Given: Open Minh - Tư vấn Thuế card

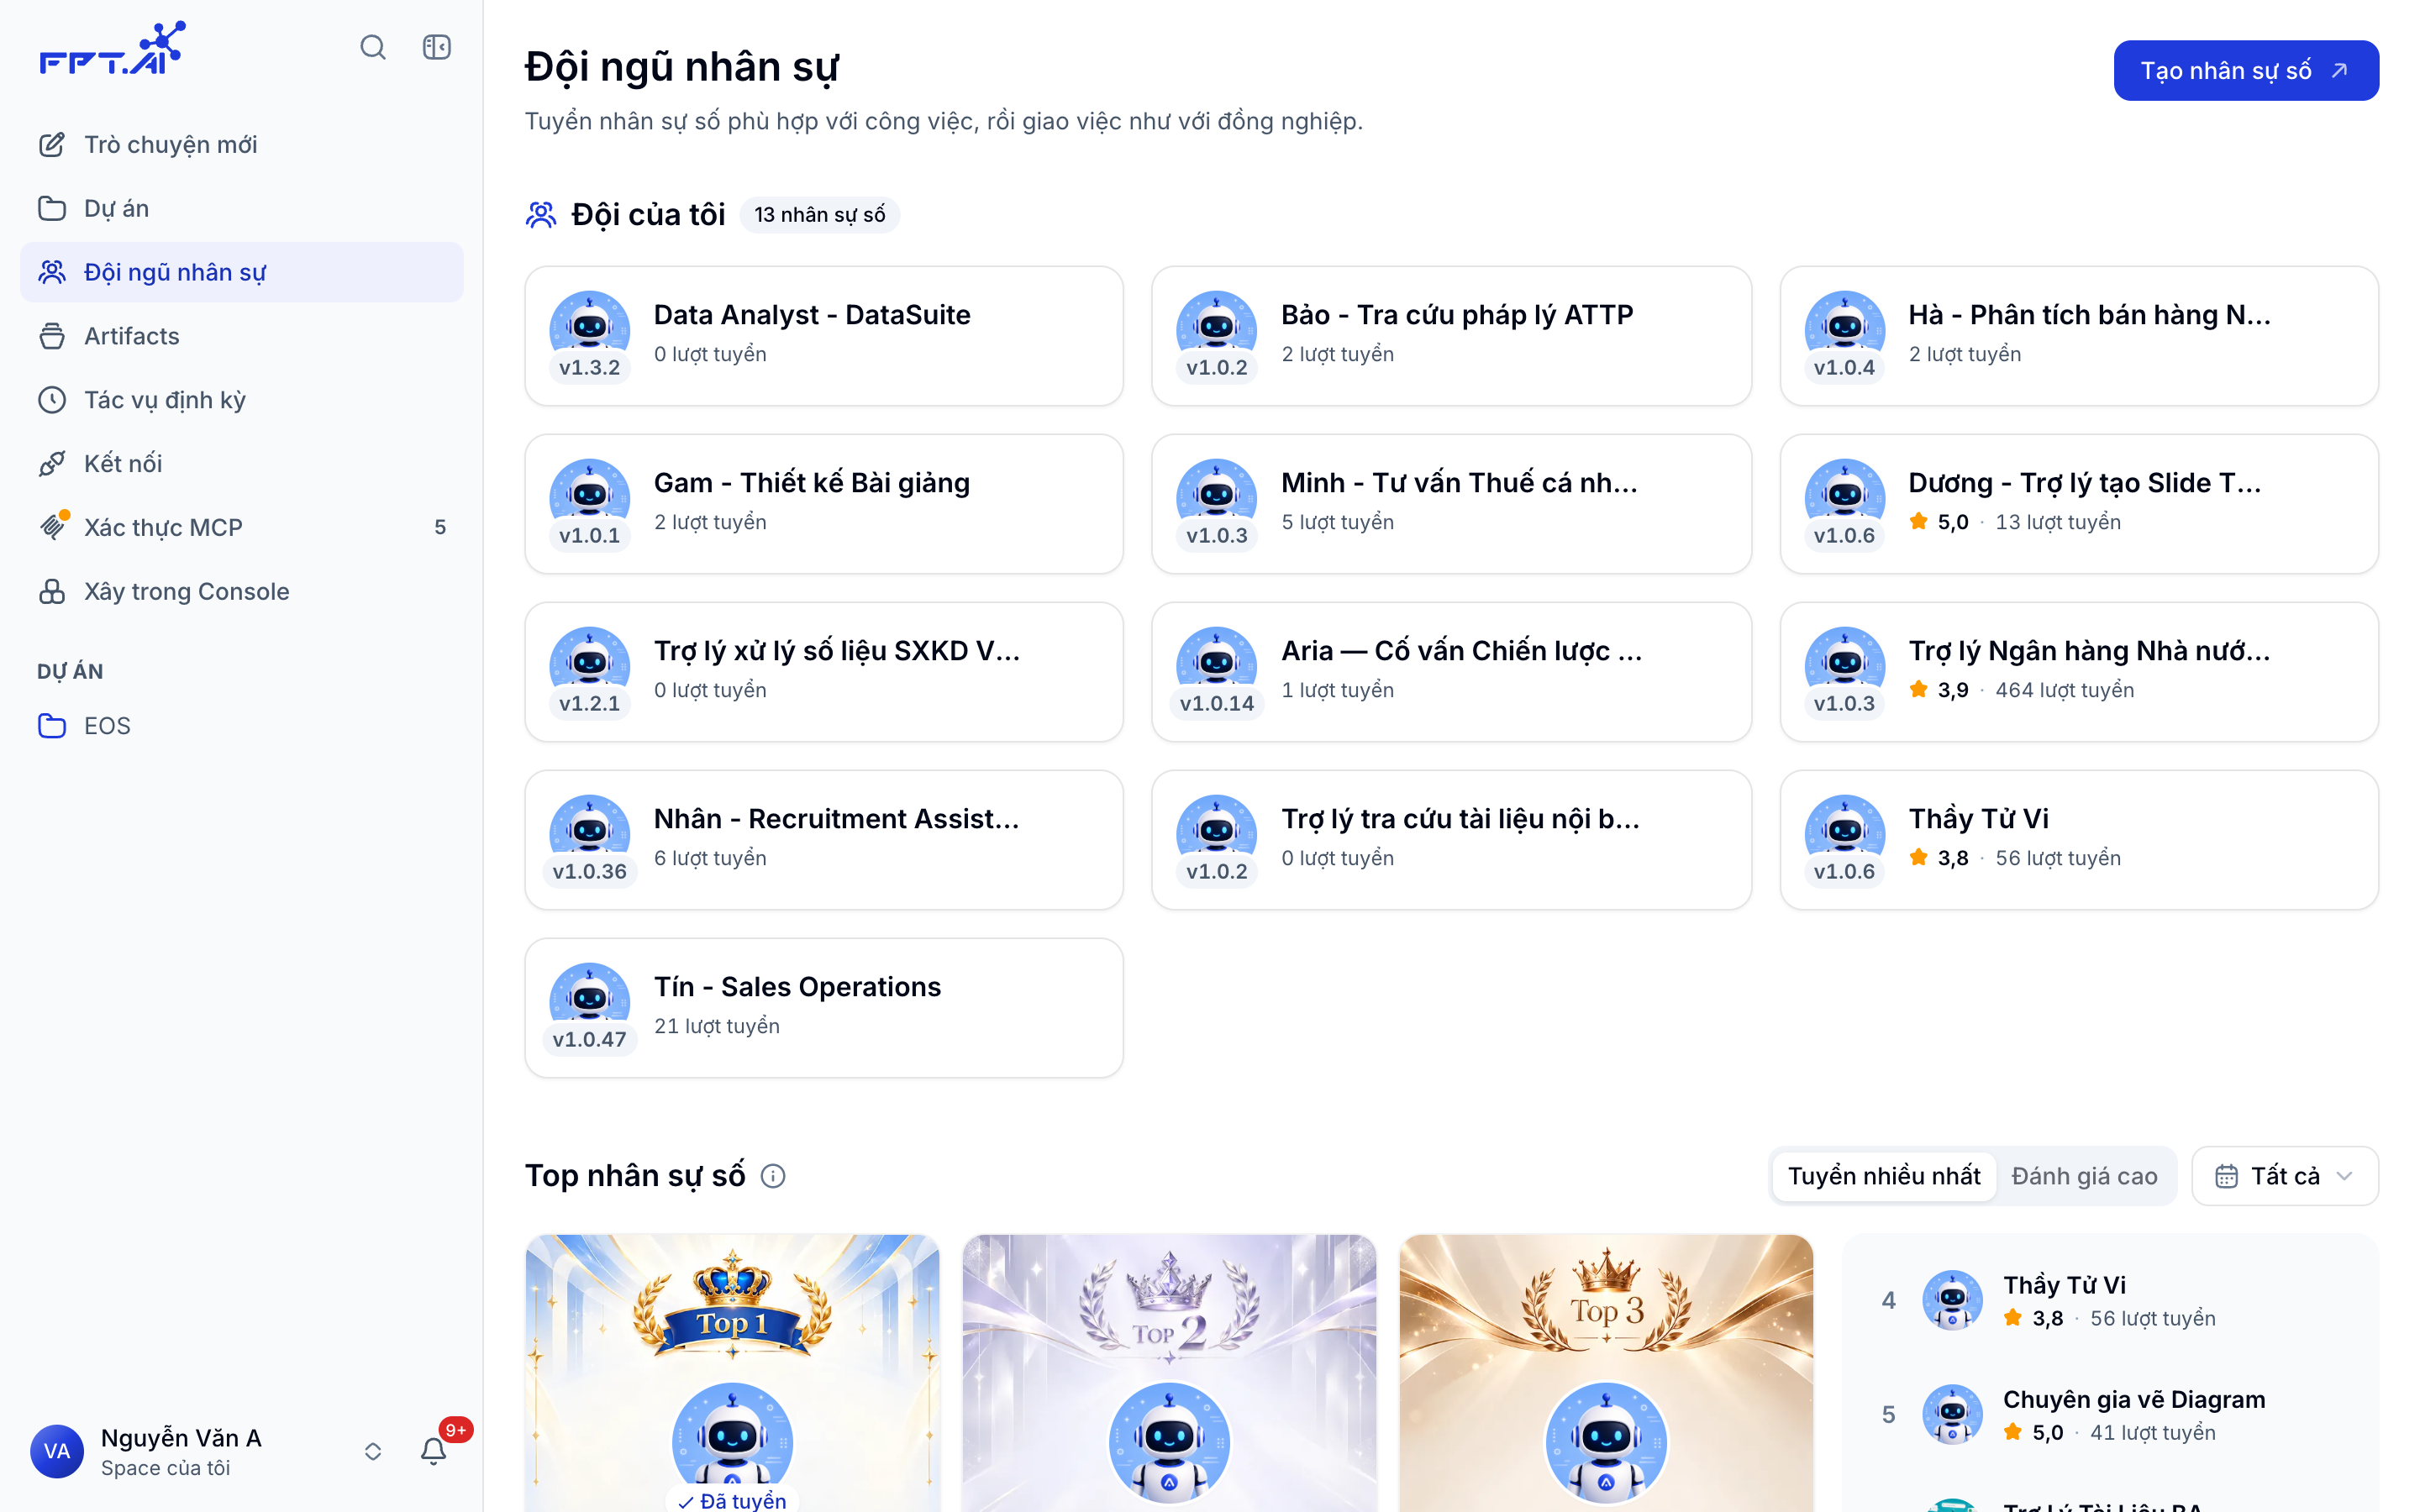Looking at the screenshot, I should tap(1451, 504).
